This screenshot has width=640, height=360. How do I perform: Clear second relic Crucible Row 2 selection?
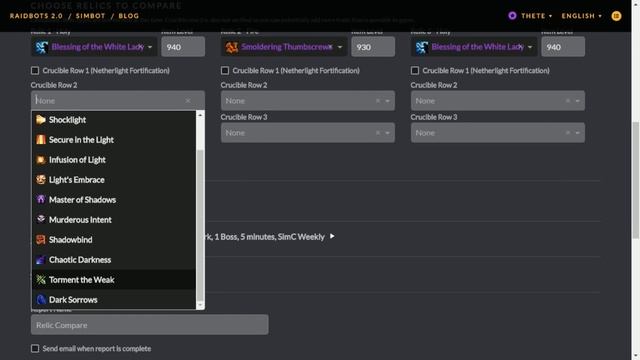[378, 101]
